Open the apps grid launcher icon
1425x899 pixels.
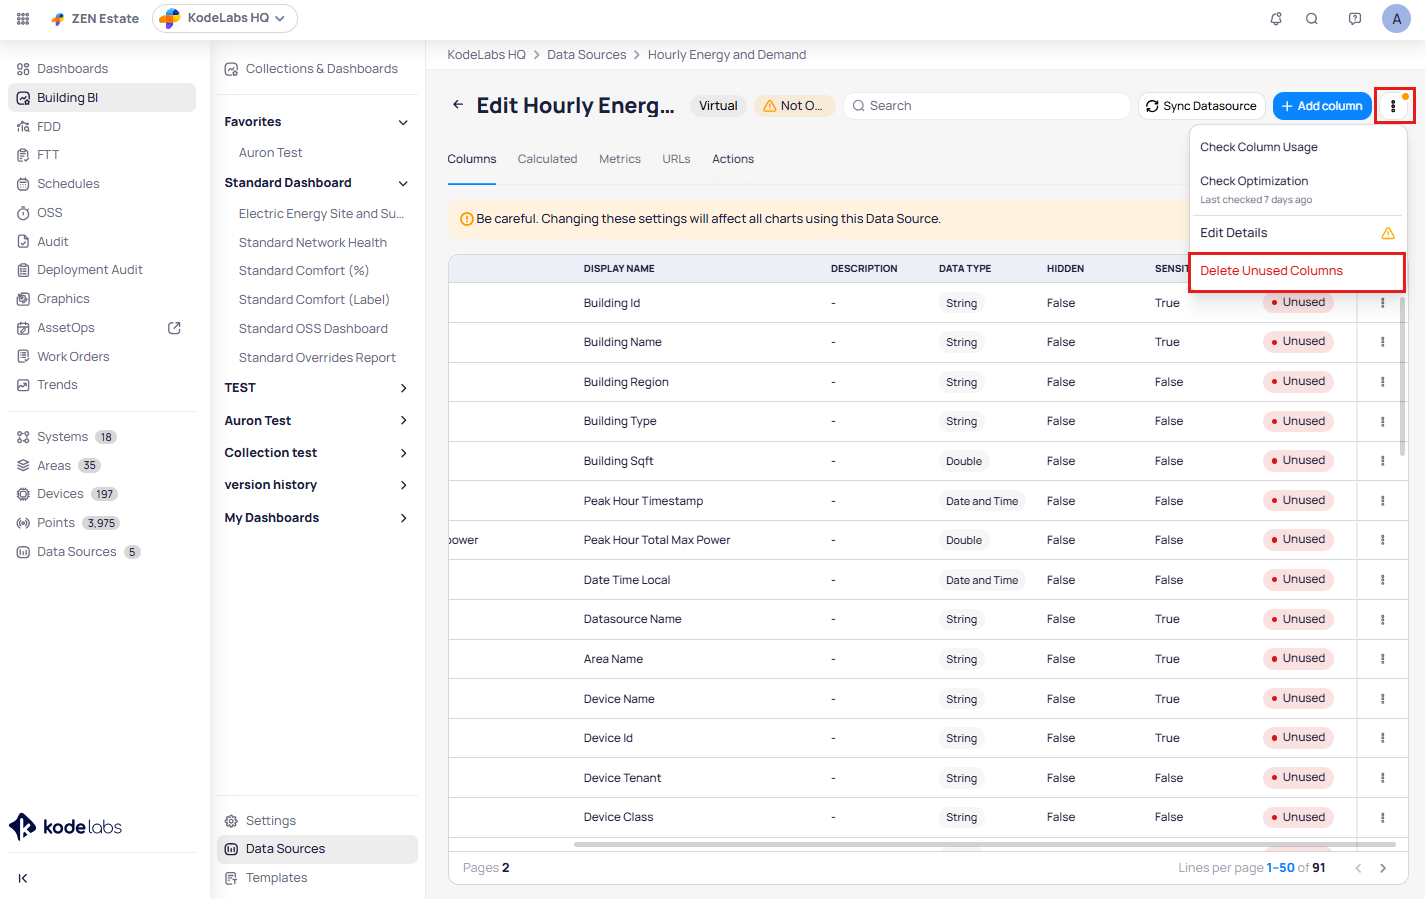23,19
